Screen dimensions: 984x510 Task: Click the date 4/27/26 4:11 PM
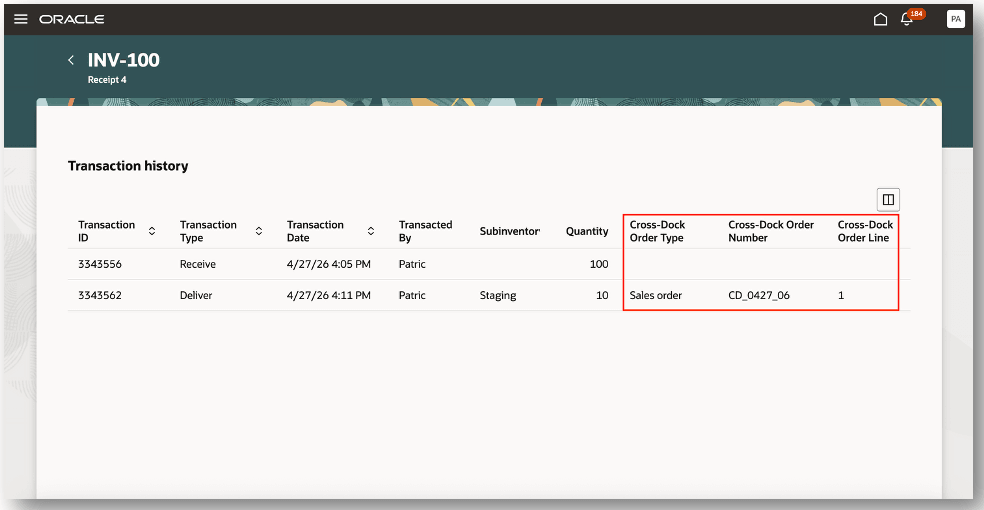click(328, 295)
